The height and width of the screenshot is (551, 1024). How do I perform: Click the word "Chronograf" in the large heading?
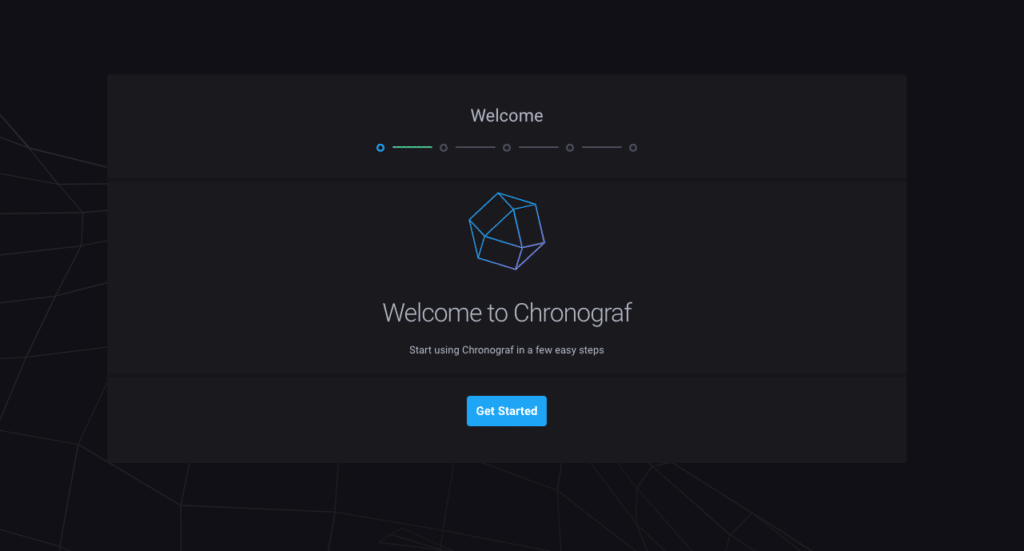(572, 313)
